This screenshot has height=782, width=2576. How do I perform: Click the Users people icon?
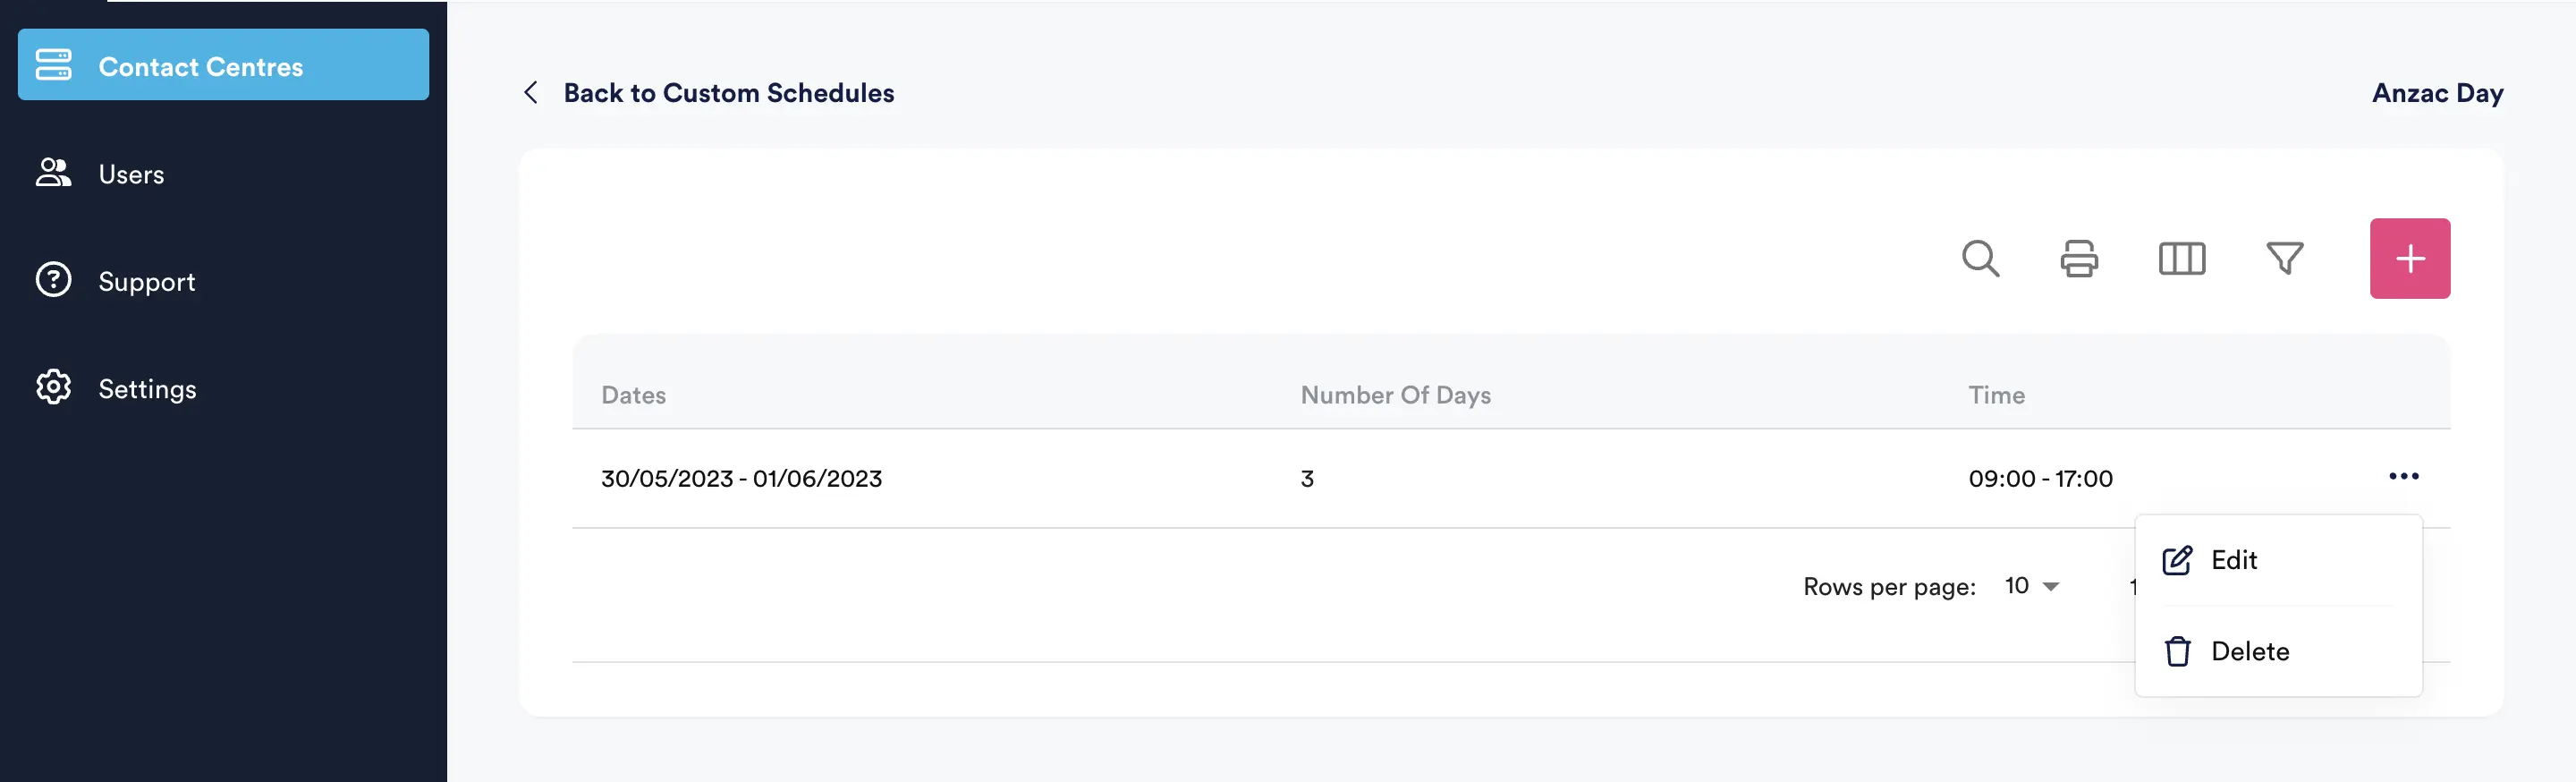(x=54, y=173)
